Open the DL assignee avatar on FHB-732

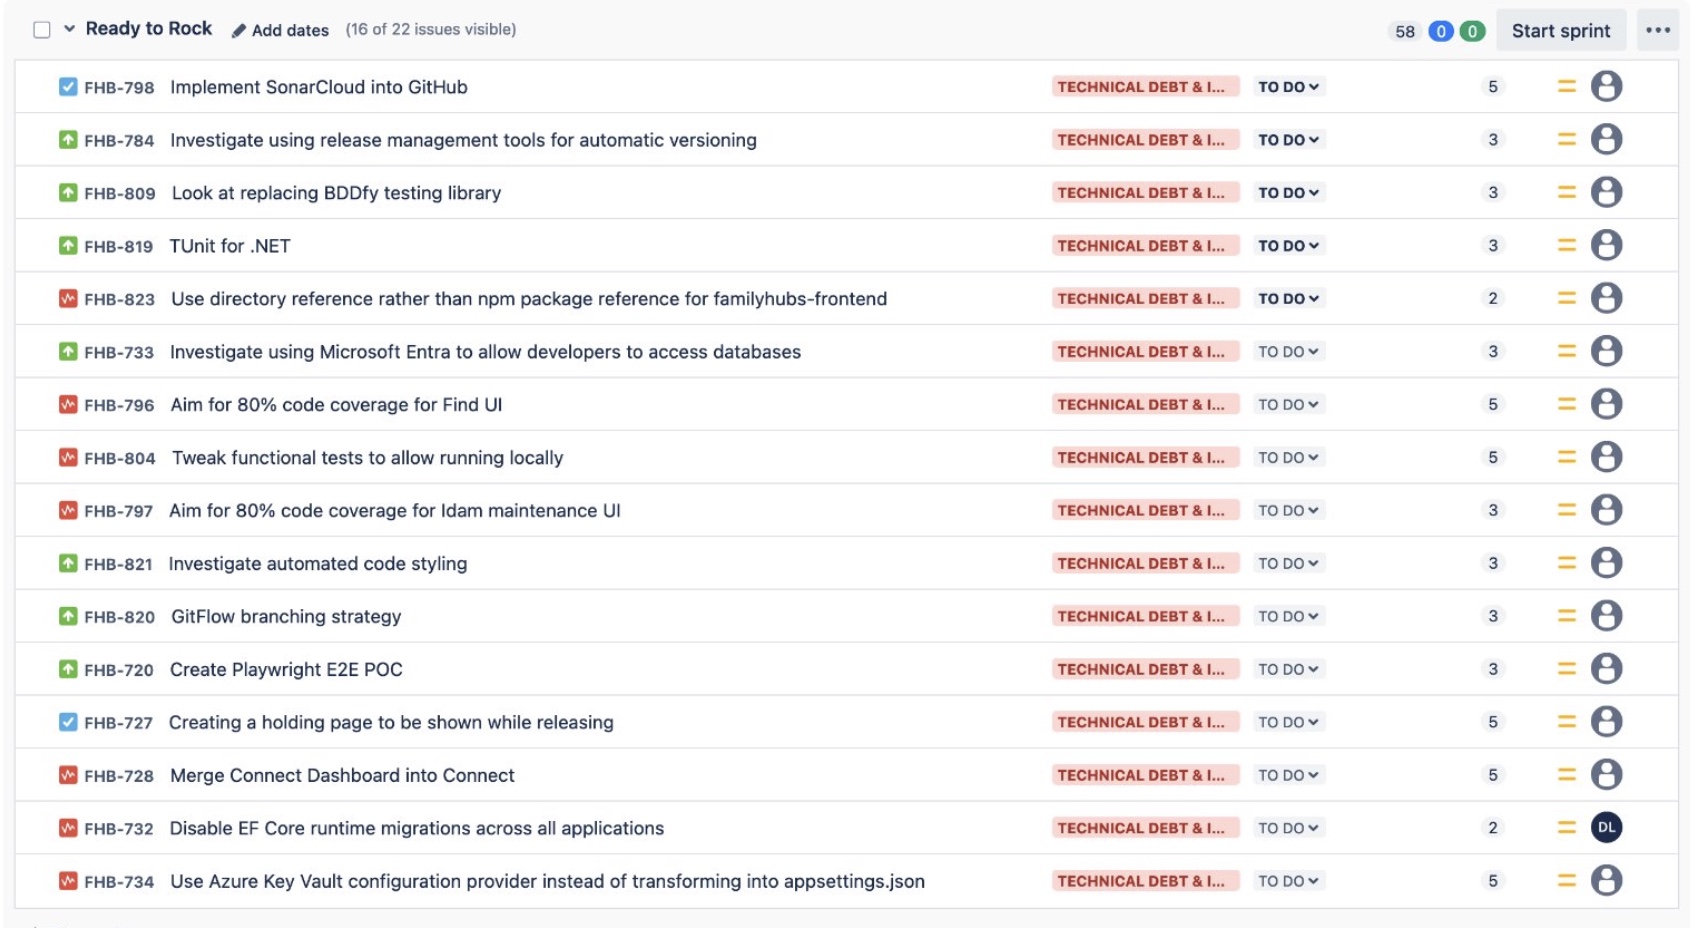(1606, 827)
